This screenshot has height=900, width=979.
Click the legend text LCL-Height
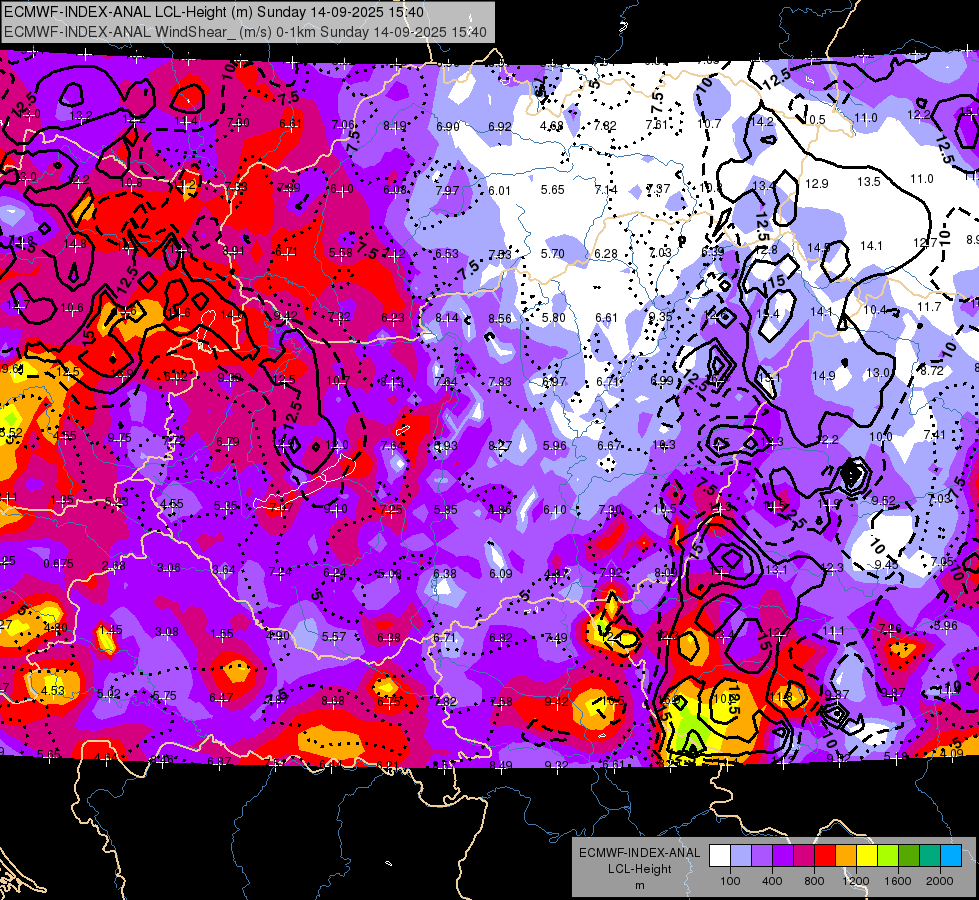click(639, 869)
